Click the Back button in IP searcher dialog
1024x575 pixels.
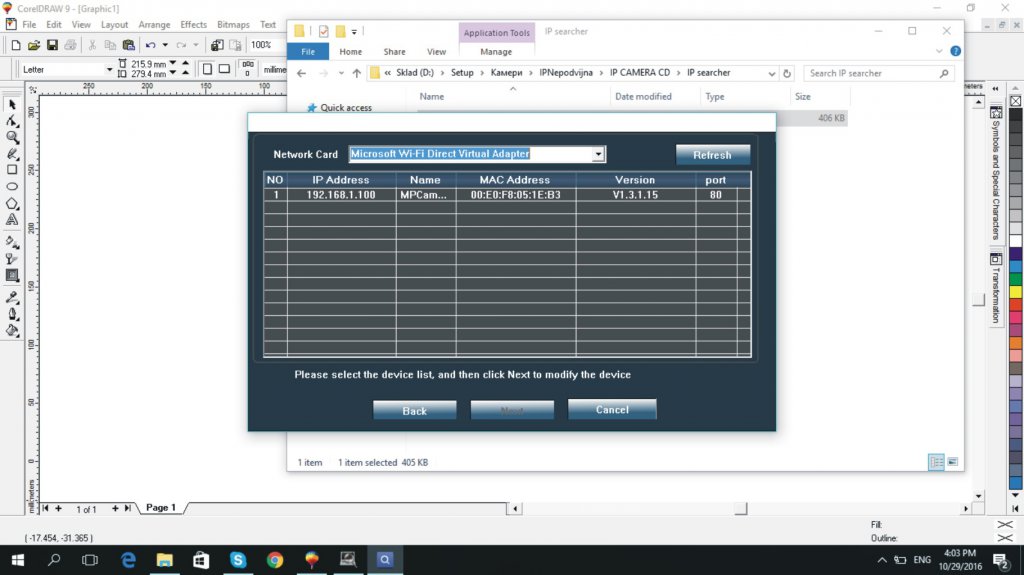pyautogui.click(x=415, y=410)
